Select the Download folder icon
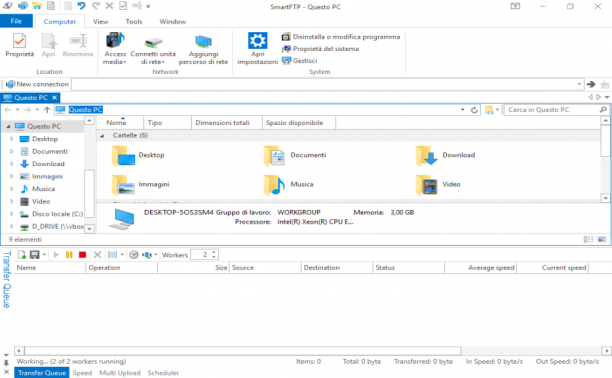The image size is (612, 378). click(426, 156)
